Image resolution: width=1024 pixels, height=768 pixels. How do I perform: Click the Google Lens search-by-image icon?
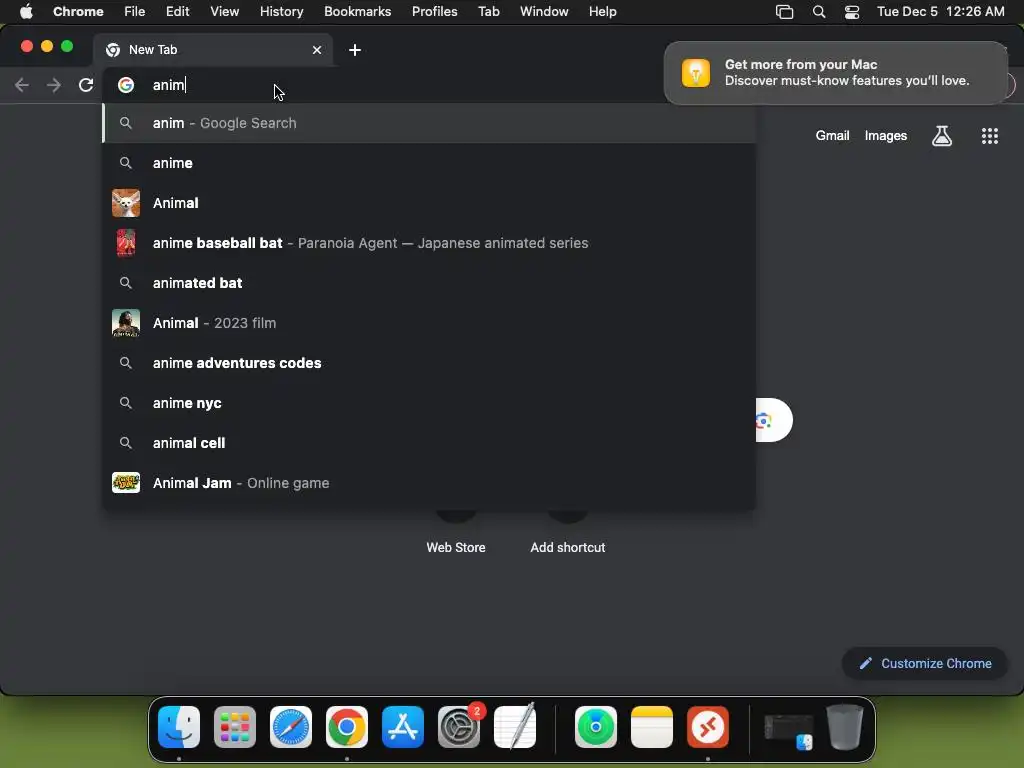click(x=765, y=421)
